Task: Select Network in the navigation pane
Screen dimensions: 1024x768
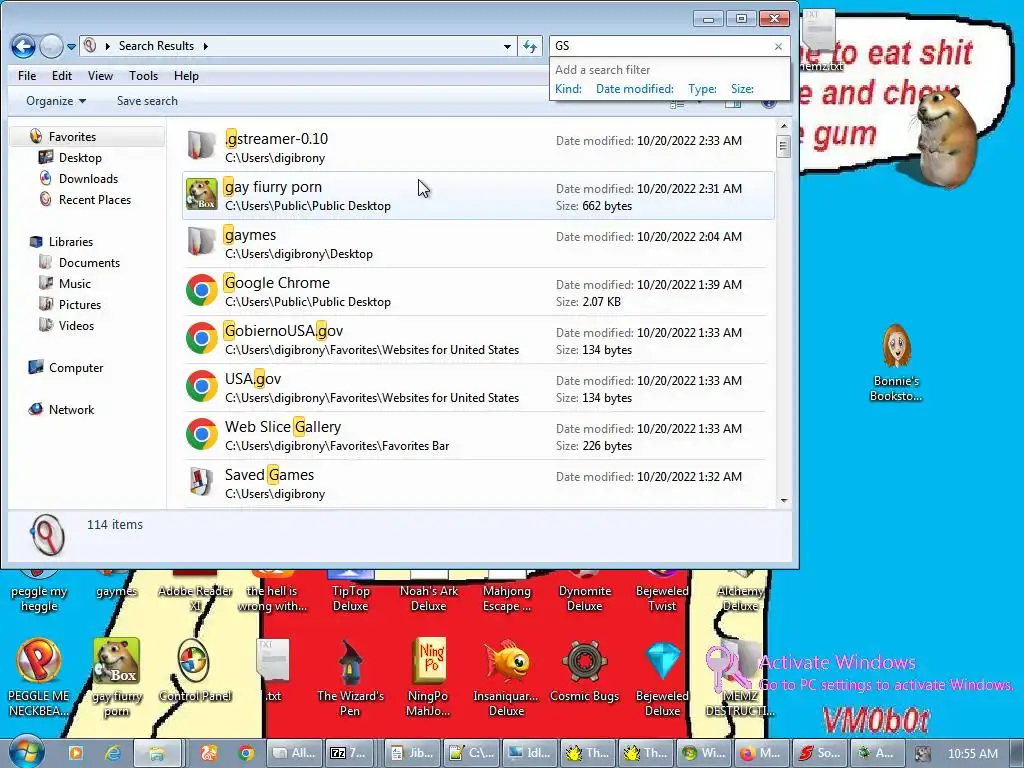Action: (71, 409)
